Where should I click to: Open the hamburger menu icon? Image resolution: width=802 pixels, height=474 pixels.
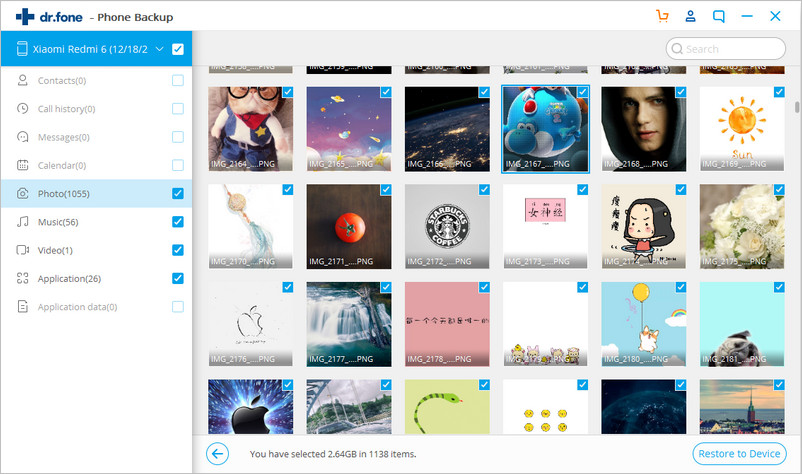click(746, 16)
